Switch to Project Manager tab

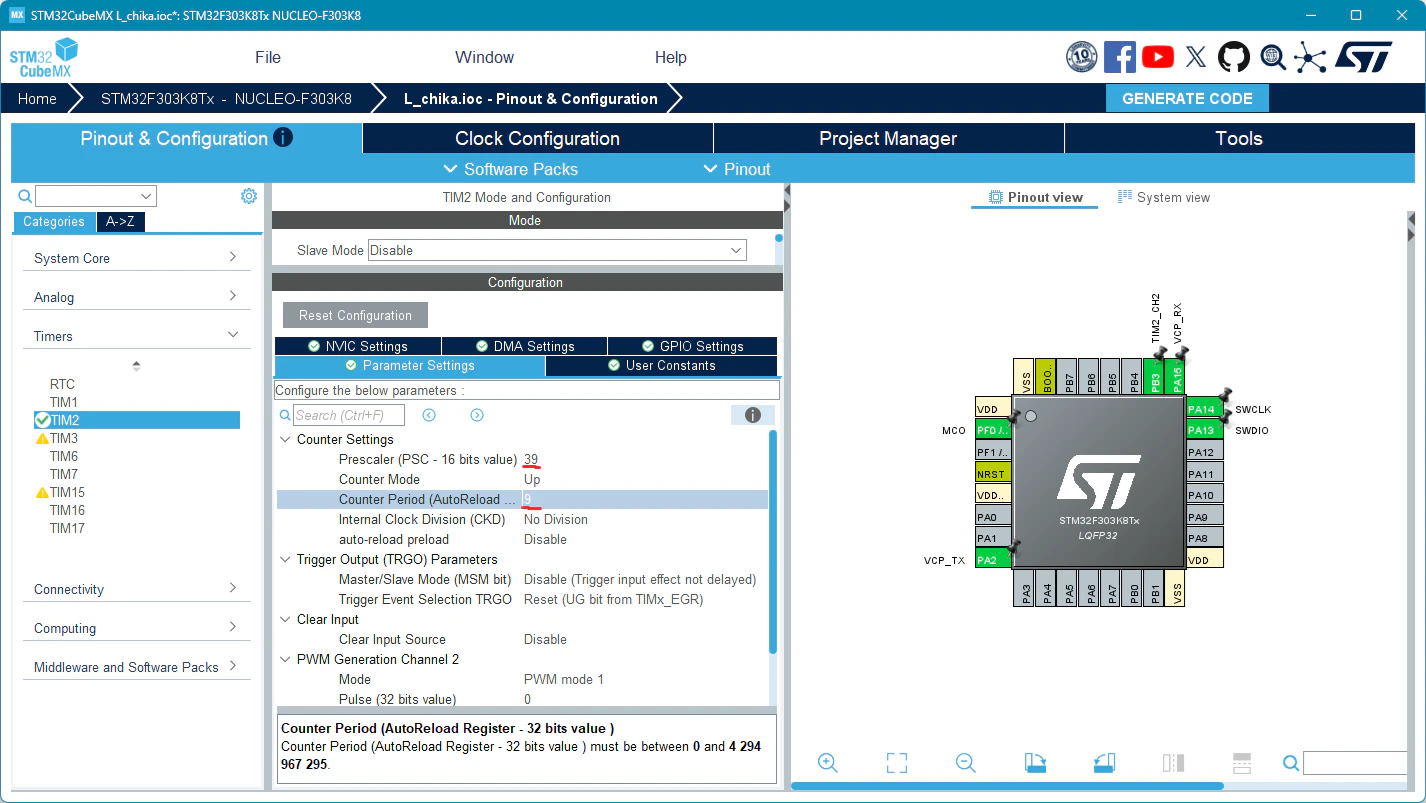(888, 138)
